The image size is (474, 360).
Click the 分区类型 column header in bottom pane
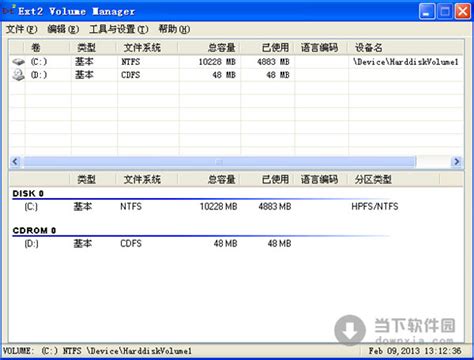(394, 180)
